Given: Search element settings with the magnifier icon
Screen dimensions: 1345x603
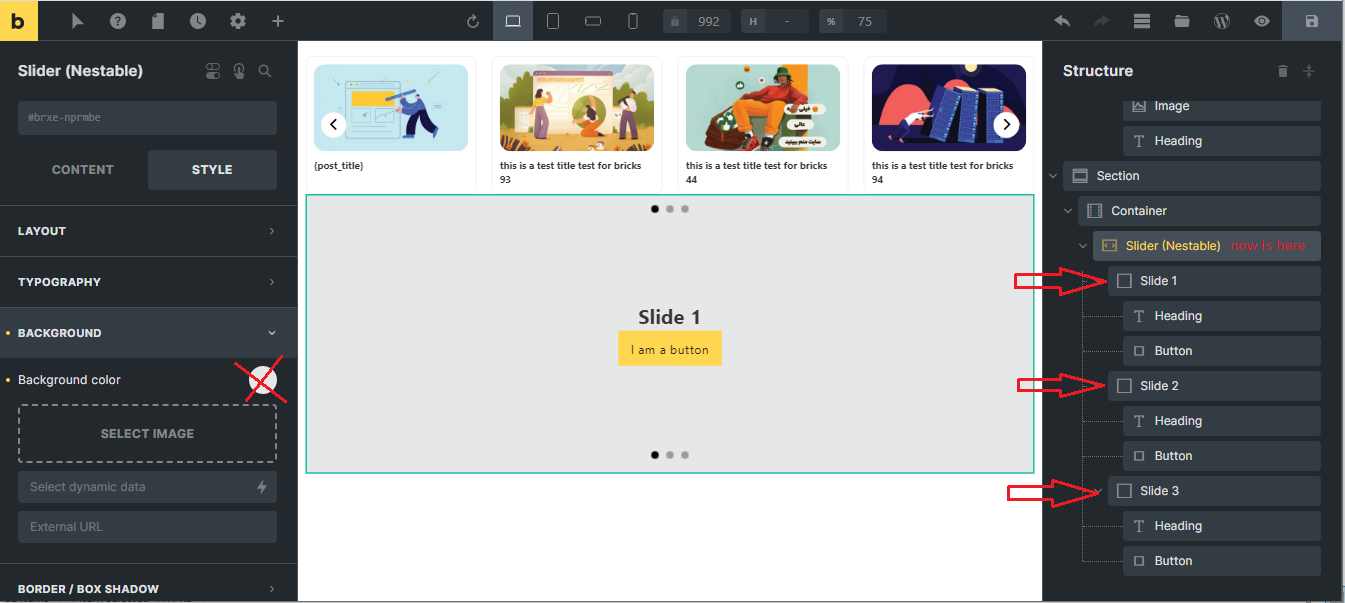Looking at the screenshot, I should tap(264, 71).
